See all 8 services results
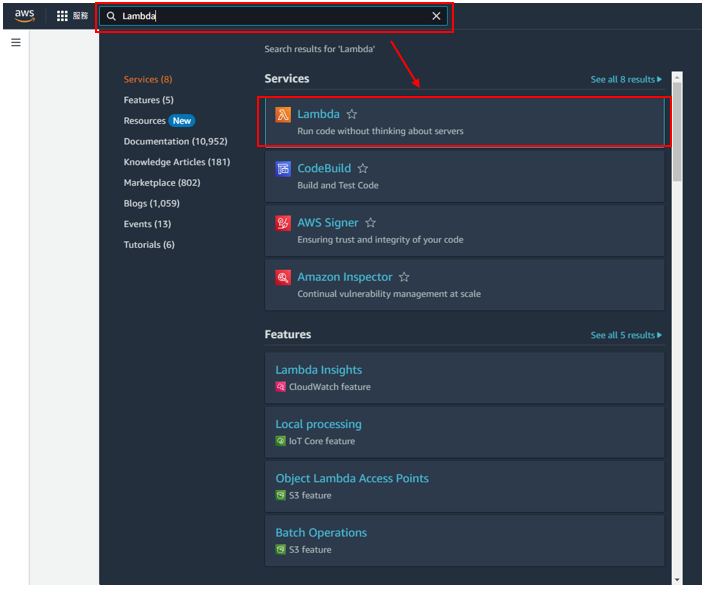The width and height of the screenshot is (707, 593). coord(626,79)
